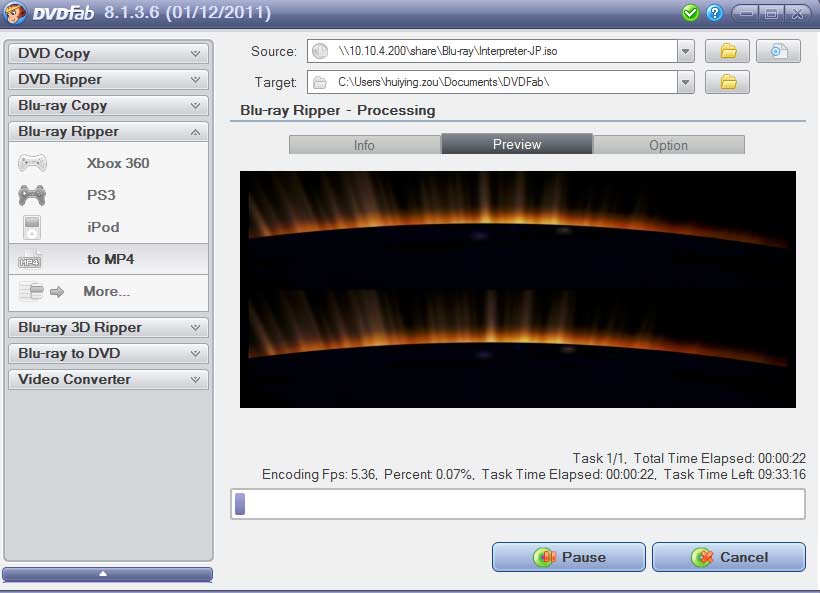Screen dimensions: 820x593
Task: Collapse sidebar using bottom arrow bar
Action: click(108, 574)
